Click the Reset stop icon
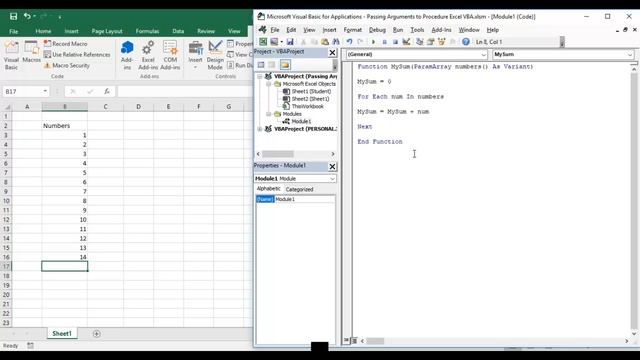The image size is (640, 360). [x=395, y=42]
